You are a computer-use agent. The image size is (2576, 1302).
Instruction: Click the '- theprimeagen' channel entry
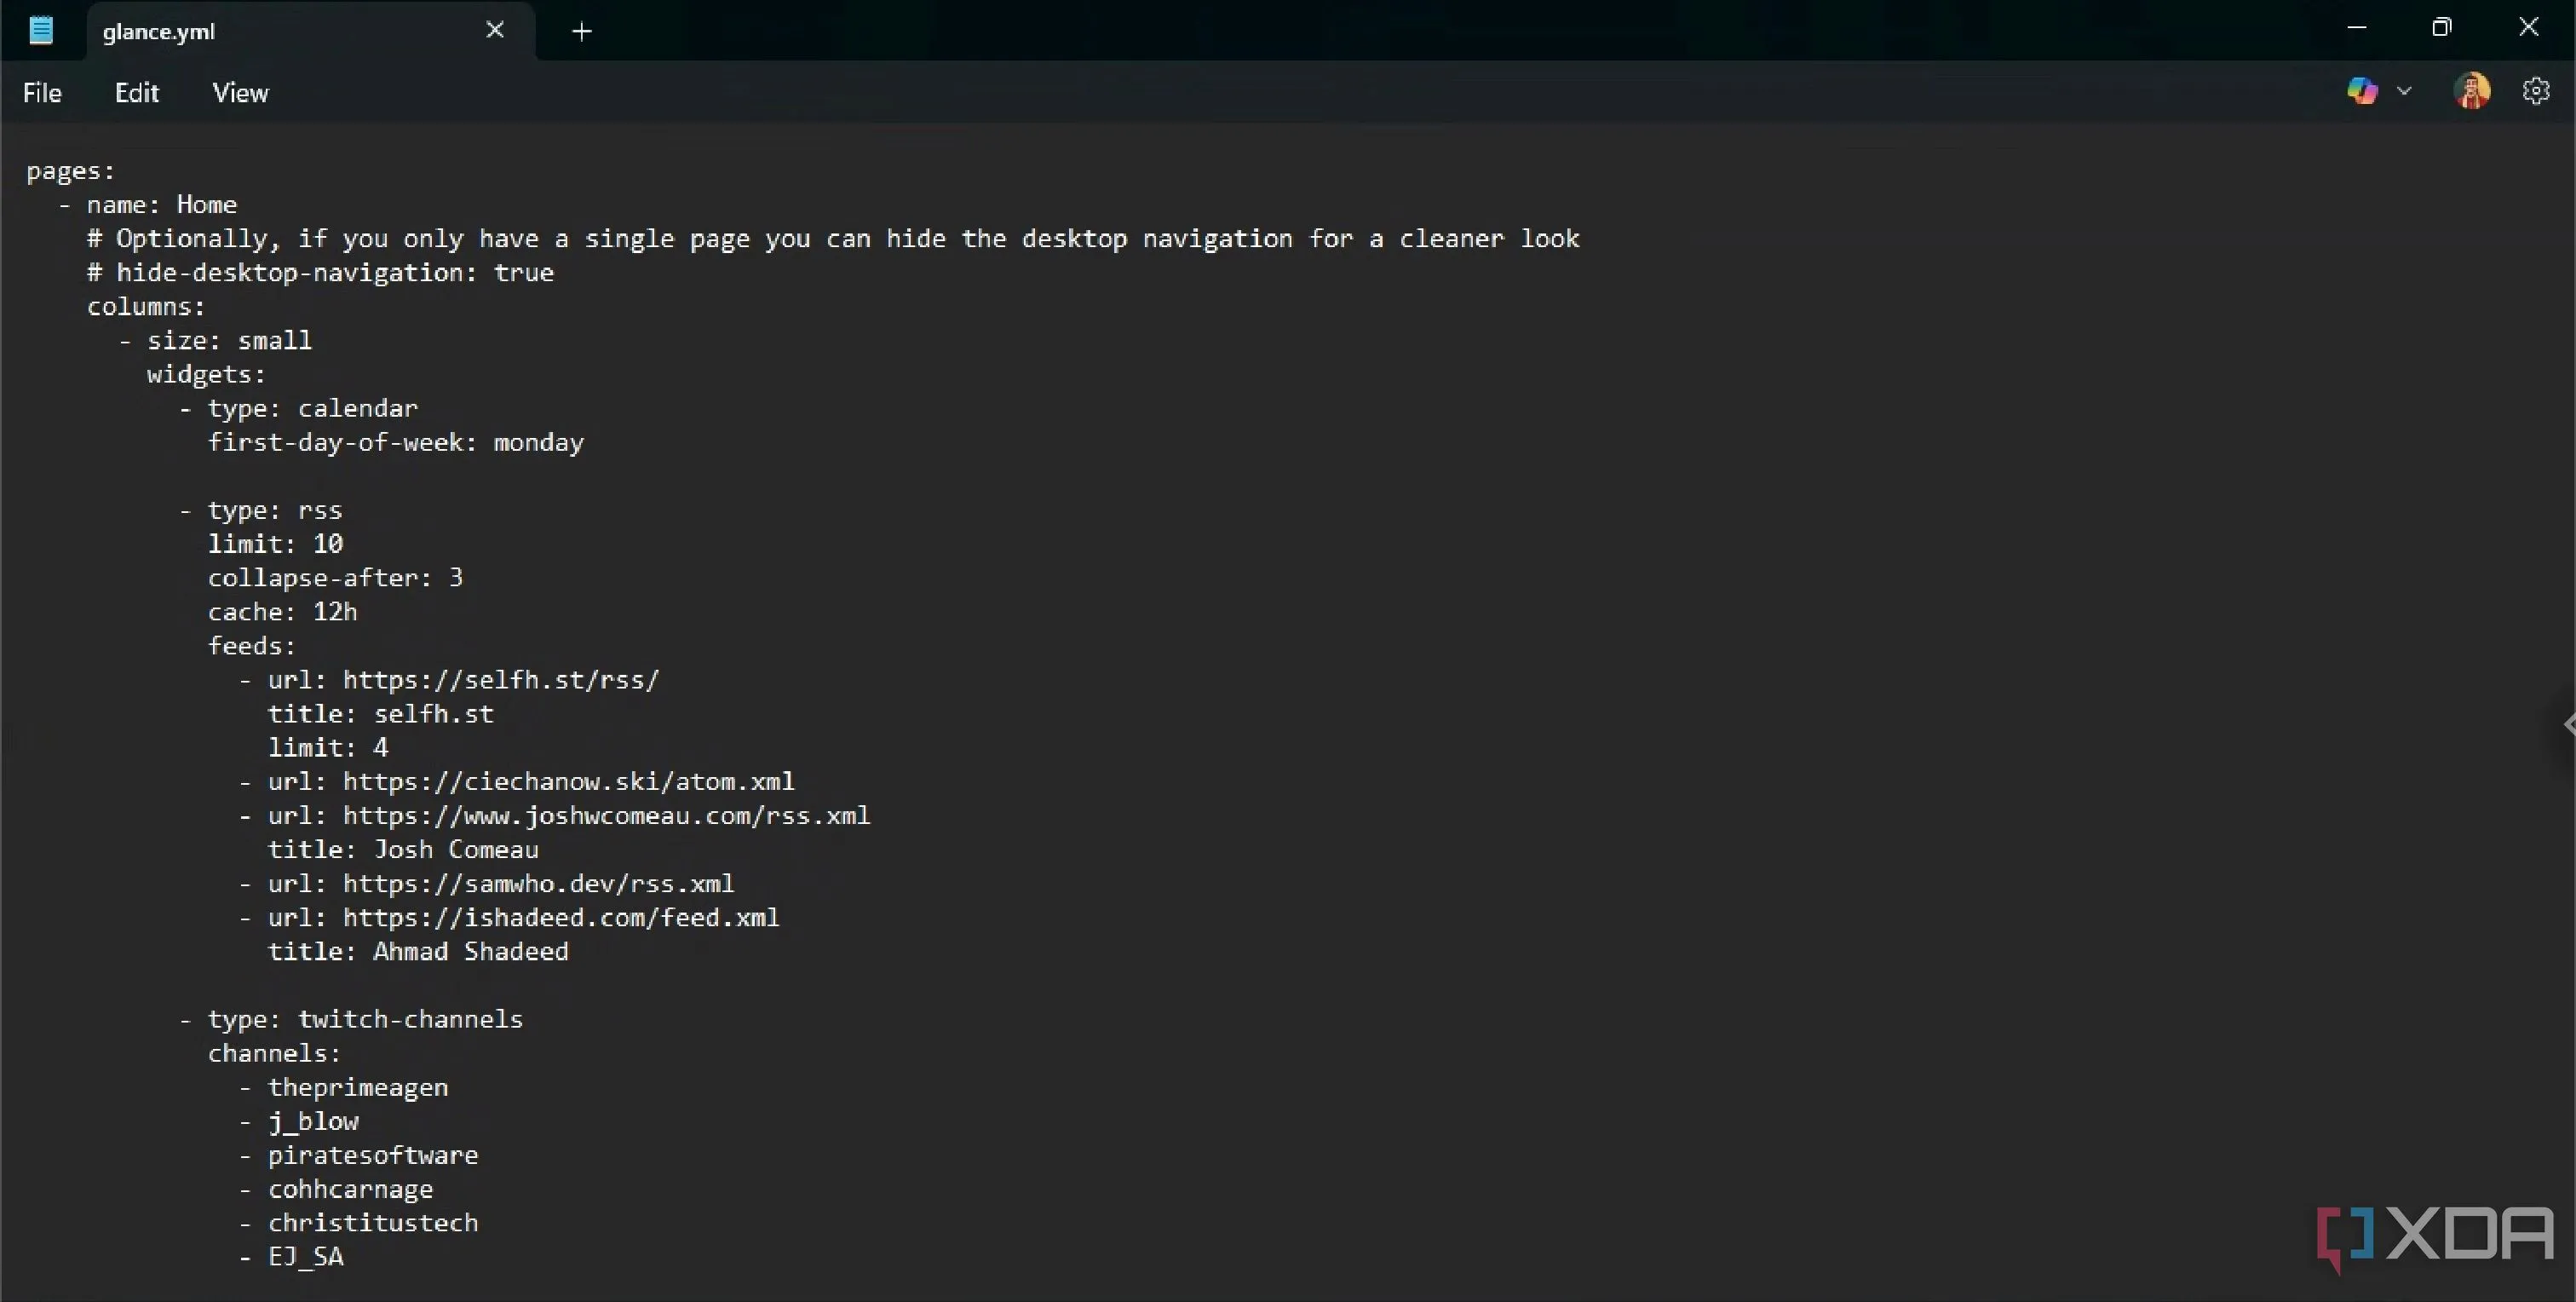pos(343,1088)
